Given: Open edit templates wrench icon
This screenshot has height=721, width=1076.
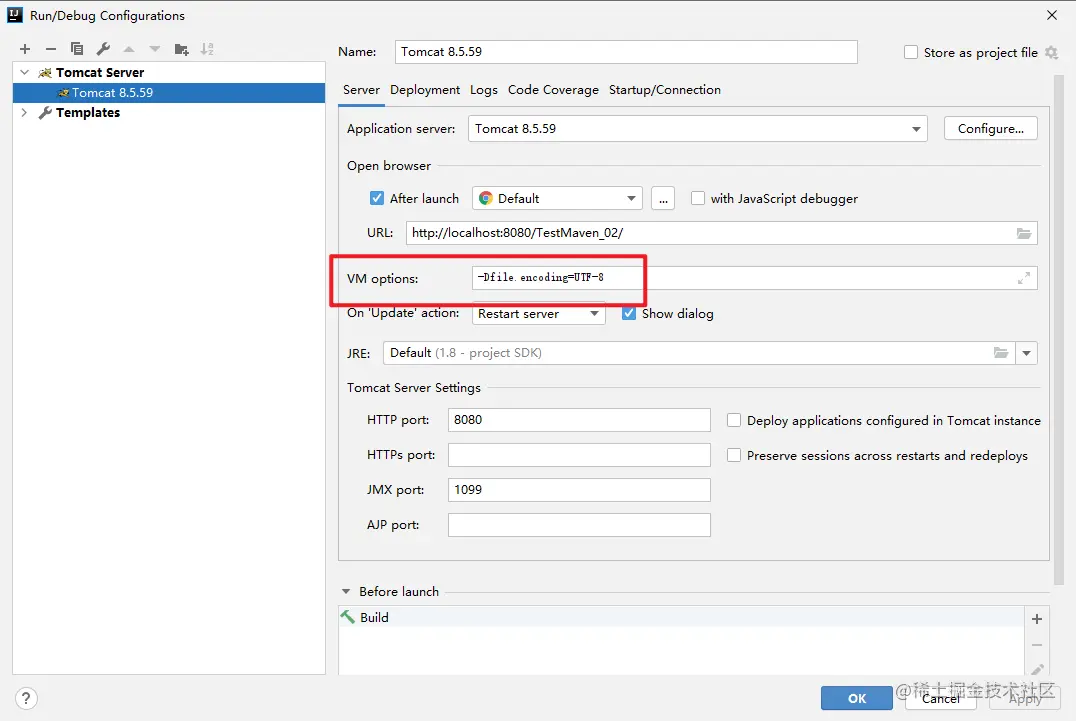Looking at the screenshot, I should tap(103, 49).
